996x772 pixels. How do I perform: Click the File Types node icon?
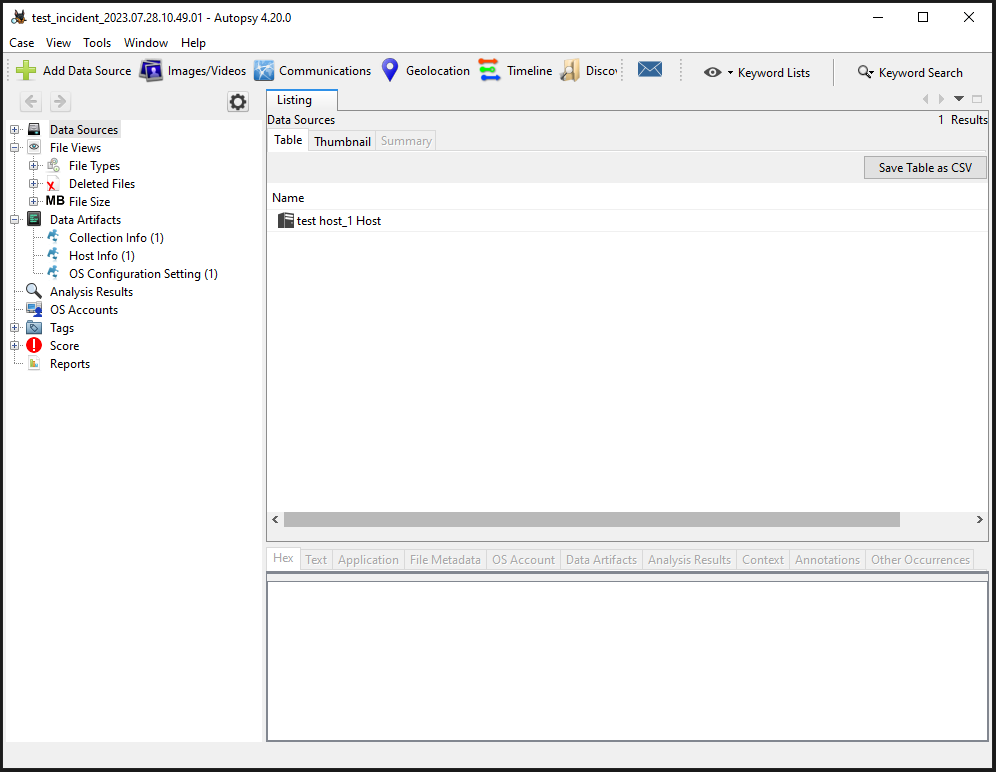(54, 166)
